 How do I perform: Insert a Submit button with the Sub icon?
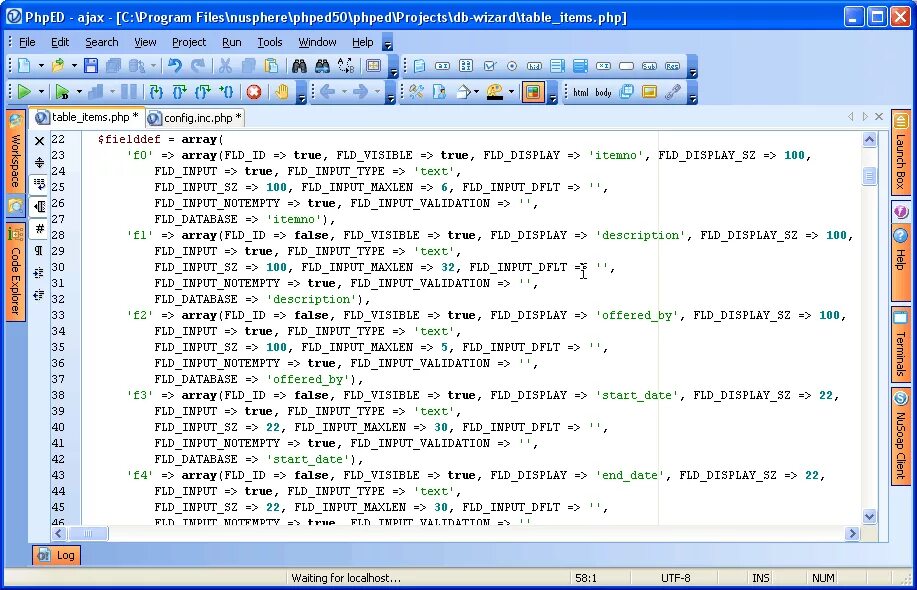point(649,66)
